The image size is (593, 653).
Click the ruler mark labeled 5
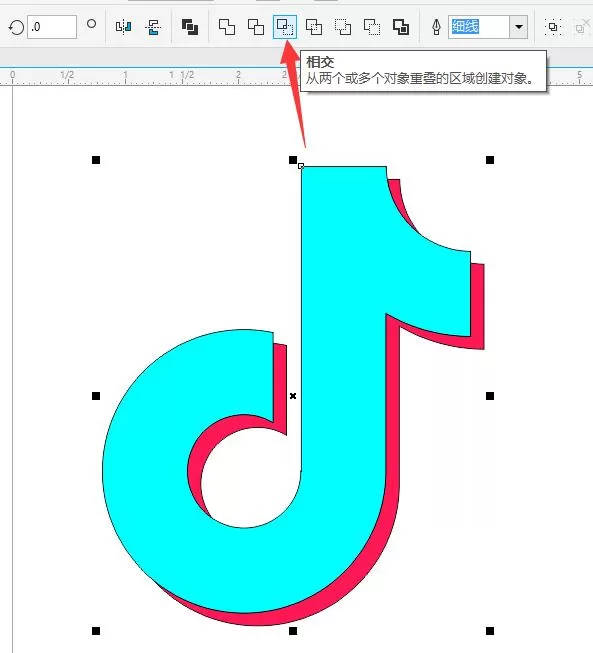coord(579,75)
